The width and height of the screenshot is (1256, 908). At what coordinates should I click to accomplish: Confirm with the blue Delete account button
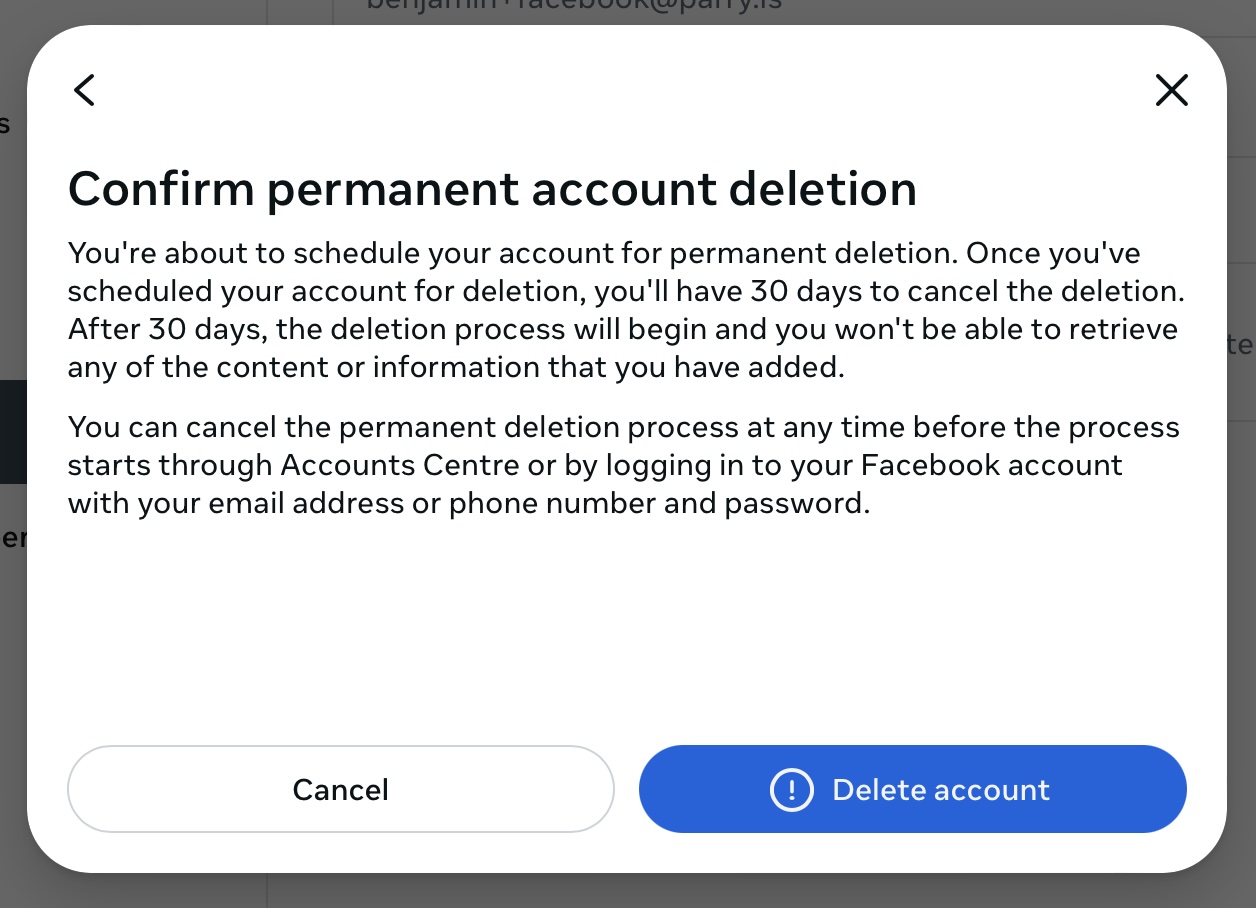coord(912,789)
